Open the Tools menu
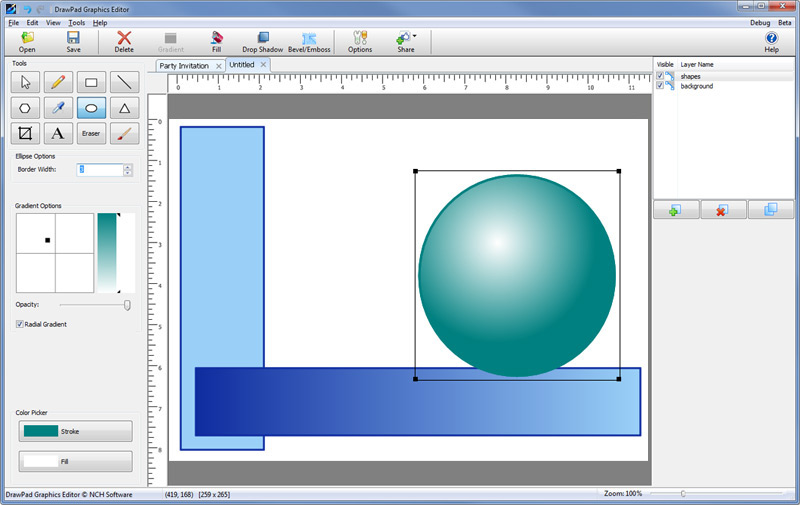The image size is (800, 505). tap(76, 22)
